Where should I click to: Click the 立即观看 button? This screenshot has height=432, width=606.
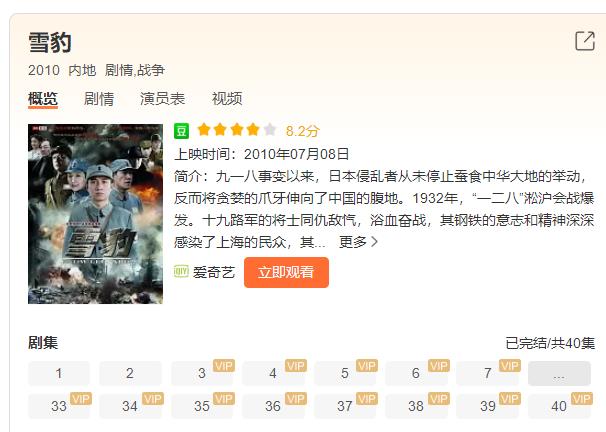[x=286, y=272]
